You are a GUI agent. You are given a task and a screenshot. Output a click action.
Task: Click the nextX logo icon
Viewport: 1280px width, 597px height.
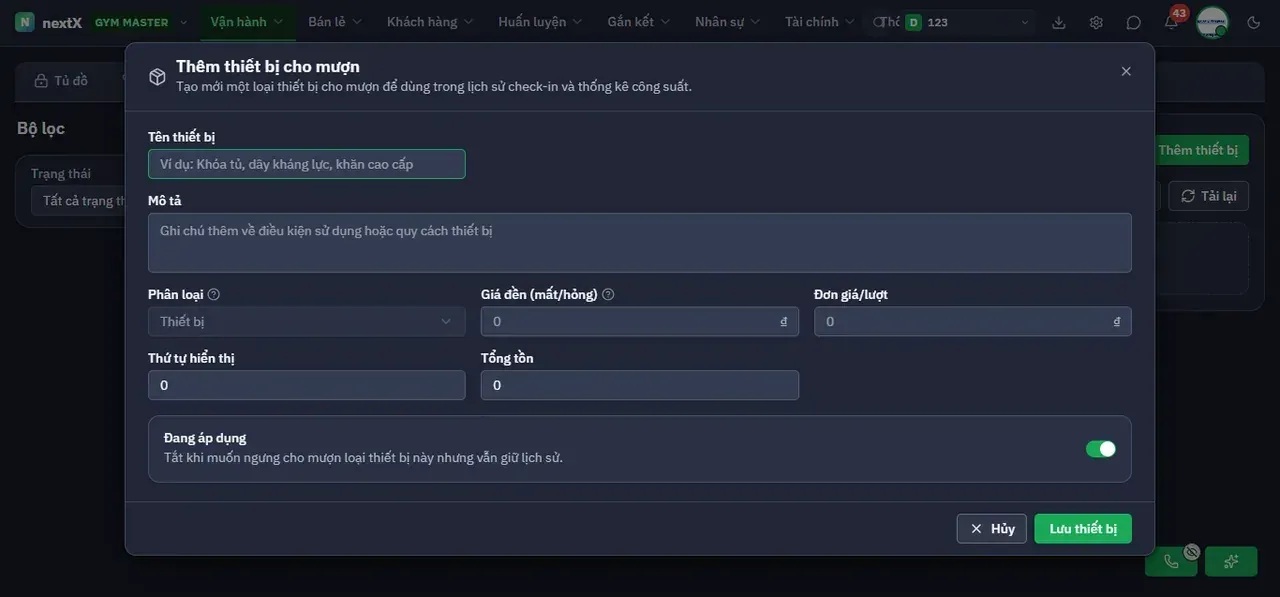(25, 22)
